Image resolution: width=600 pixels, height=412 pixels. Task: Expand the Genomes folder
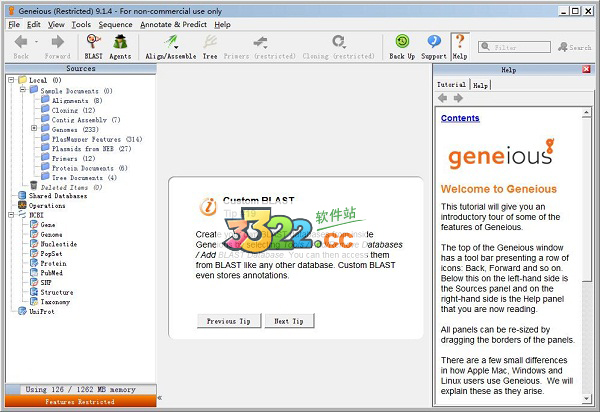[34, 128]
